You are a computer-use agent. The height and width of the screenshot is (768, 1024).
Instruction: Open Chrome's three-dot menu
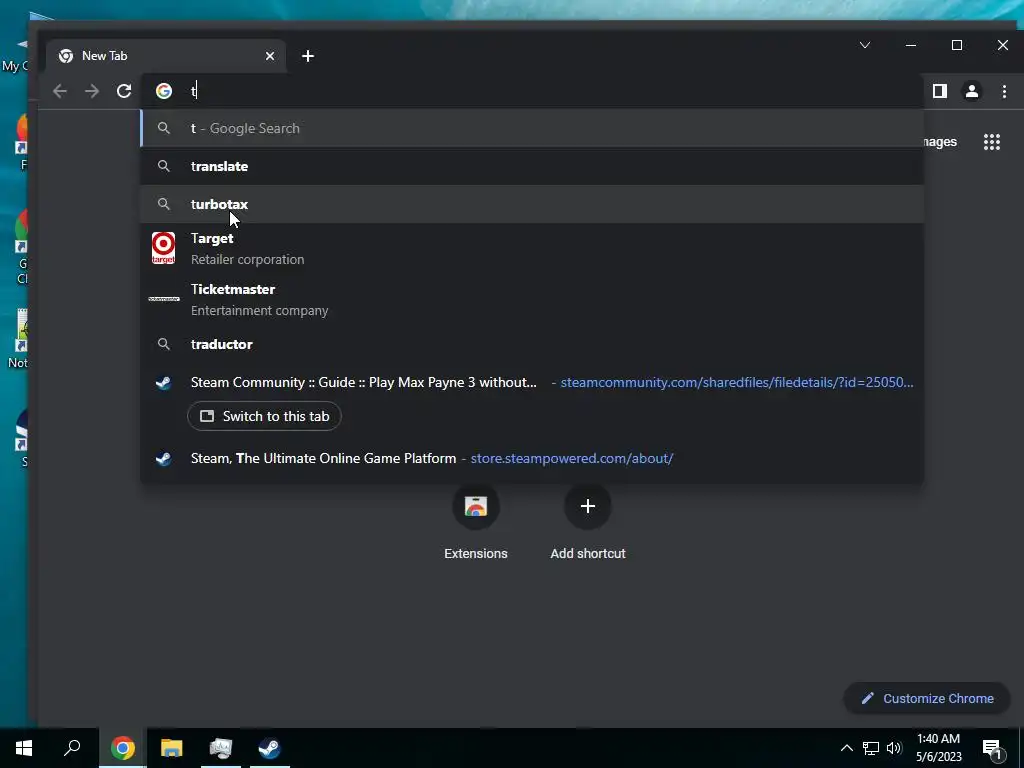pyautogui.click(x=1004, y=91)
